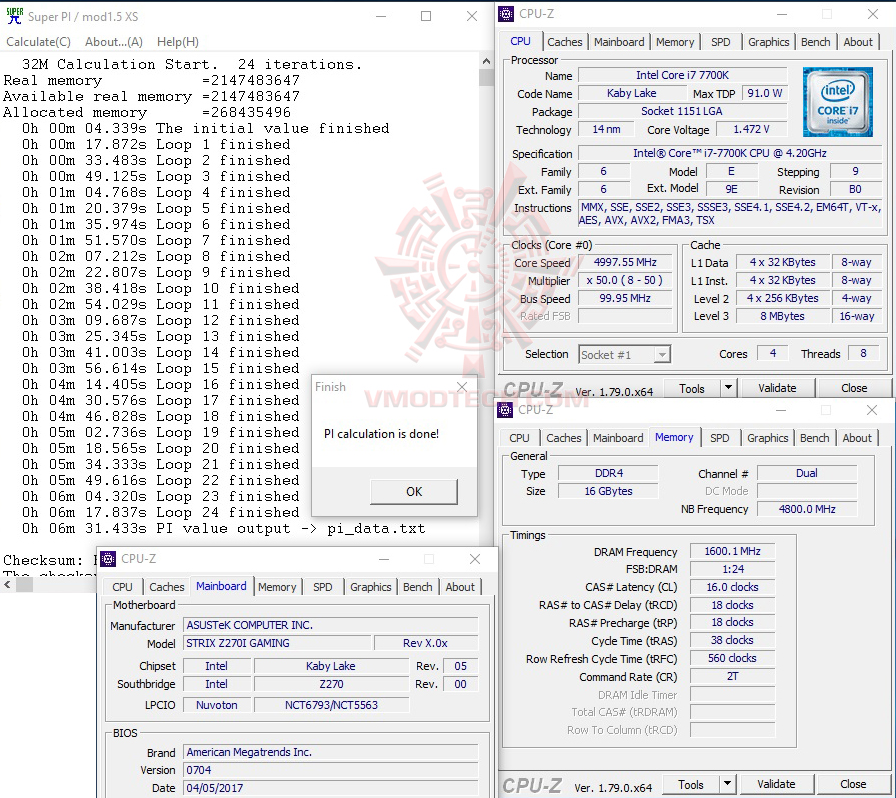Click the Intel Core i7 processor logo
This screenshot has height=798, width=896.
pyautogui.click(x=837, y=102)
